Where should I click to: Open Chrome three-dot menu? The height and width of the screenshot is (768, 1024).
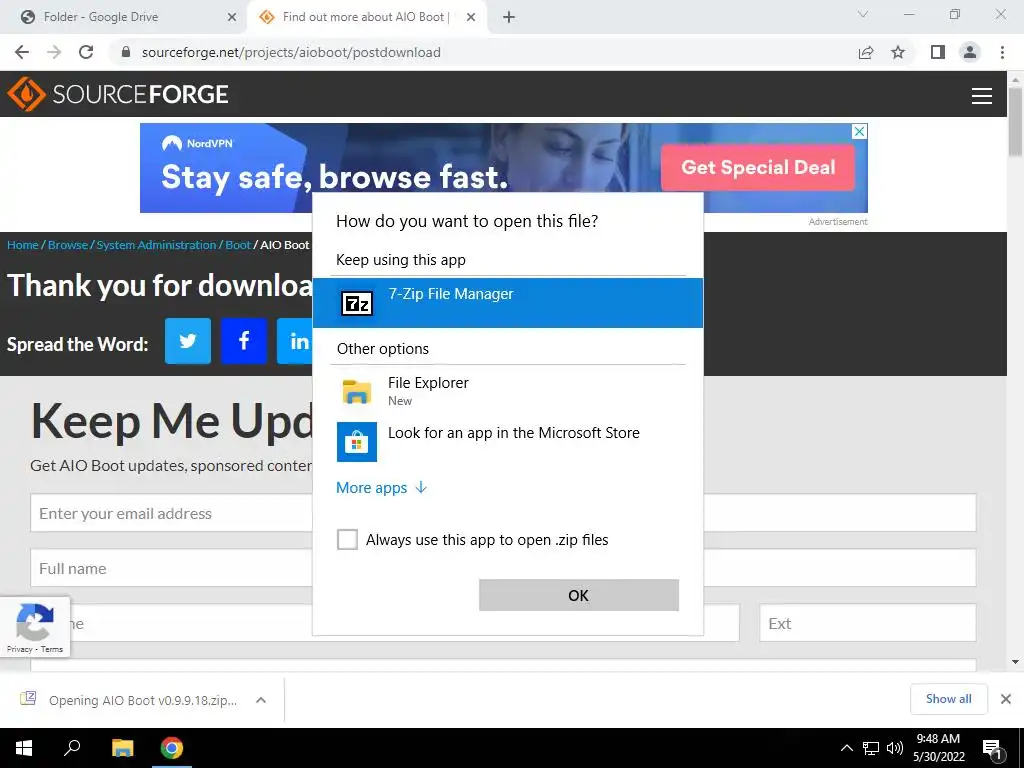[x=1002, y=52]
